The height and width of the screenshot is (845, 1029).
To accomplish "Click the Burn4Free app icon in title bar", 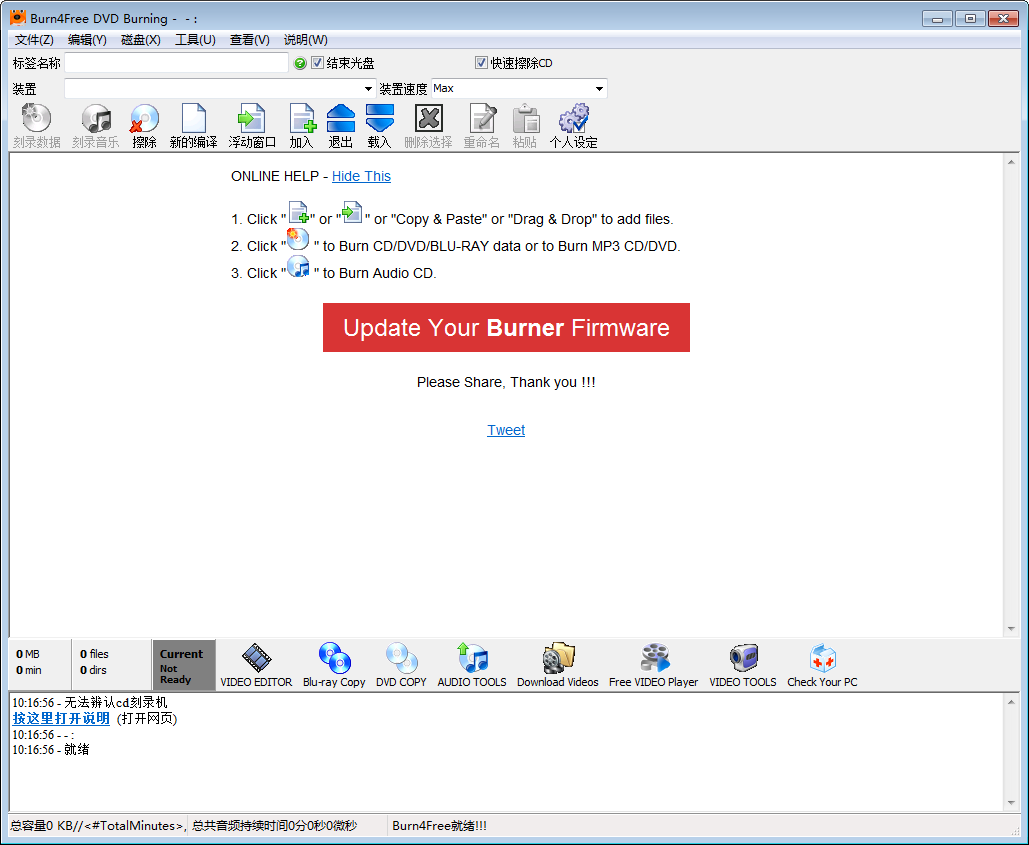I will (x=18, y=18).
